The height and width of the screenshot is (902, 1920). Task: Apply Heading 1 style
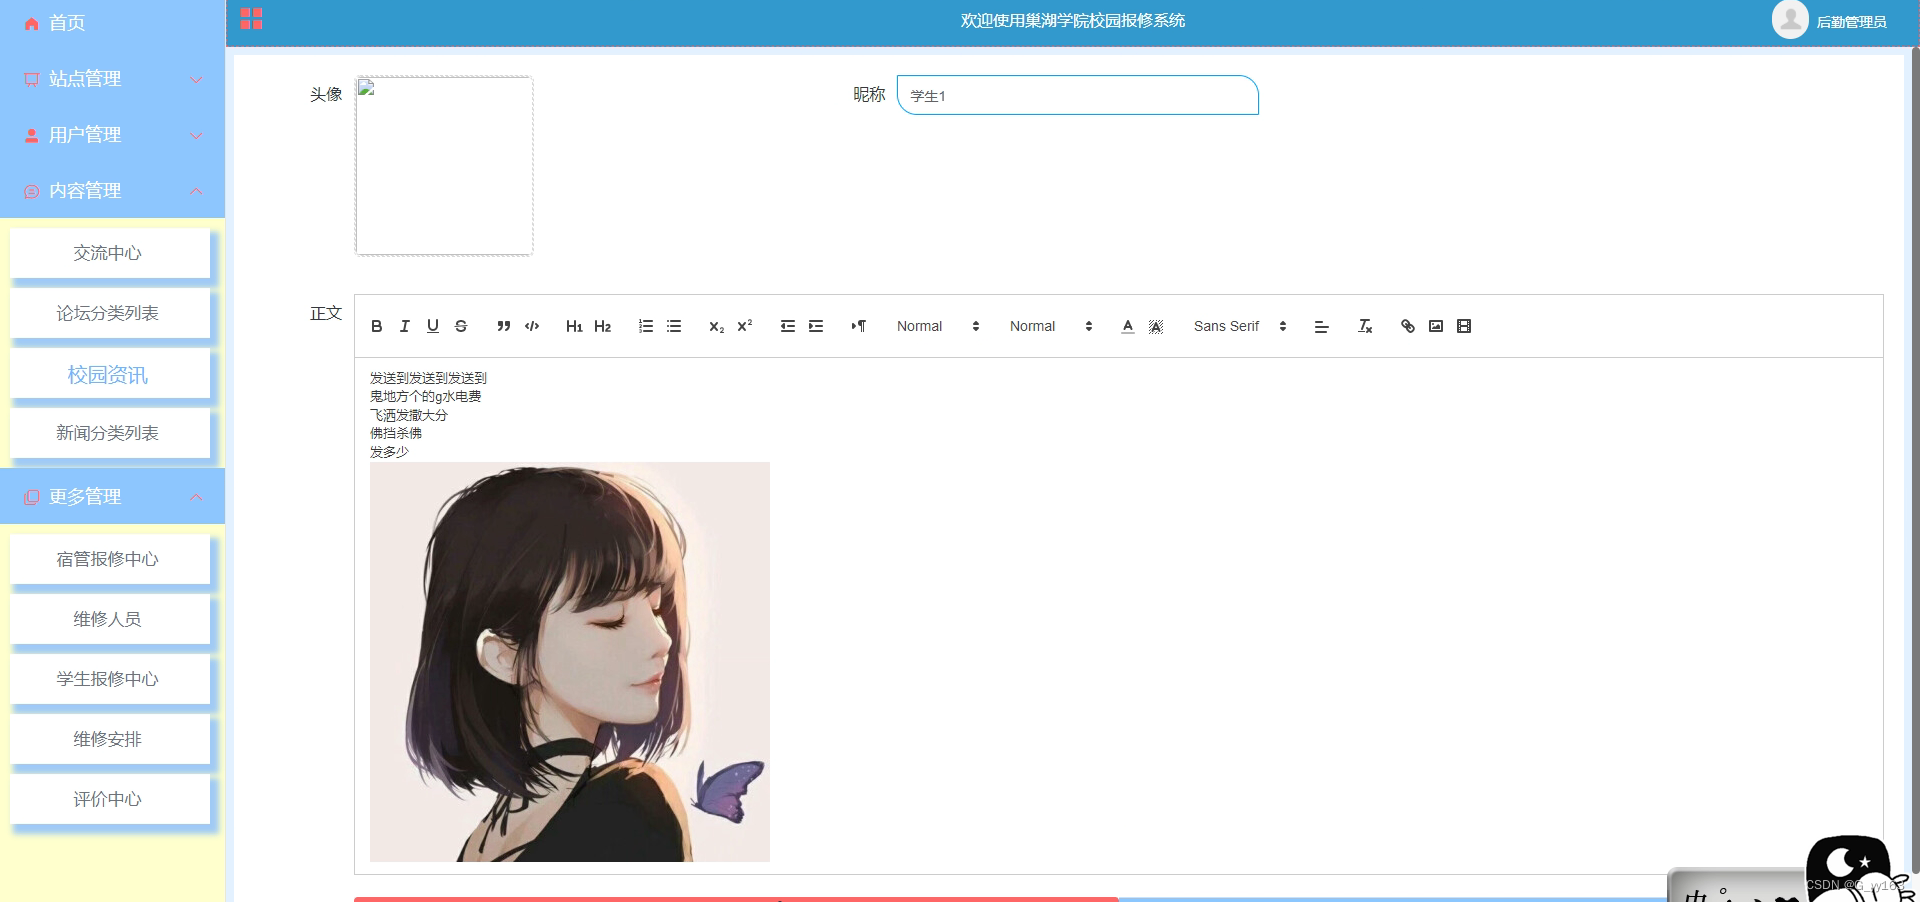click(x=574, y=326)
